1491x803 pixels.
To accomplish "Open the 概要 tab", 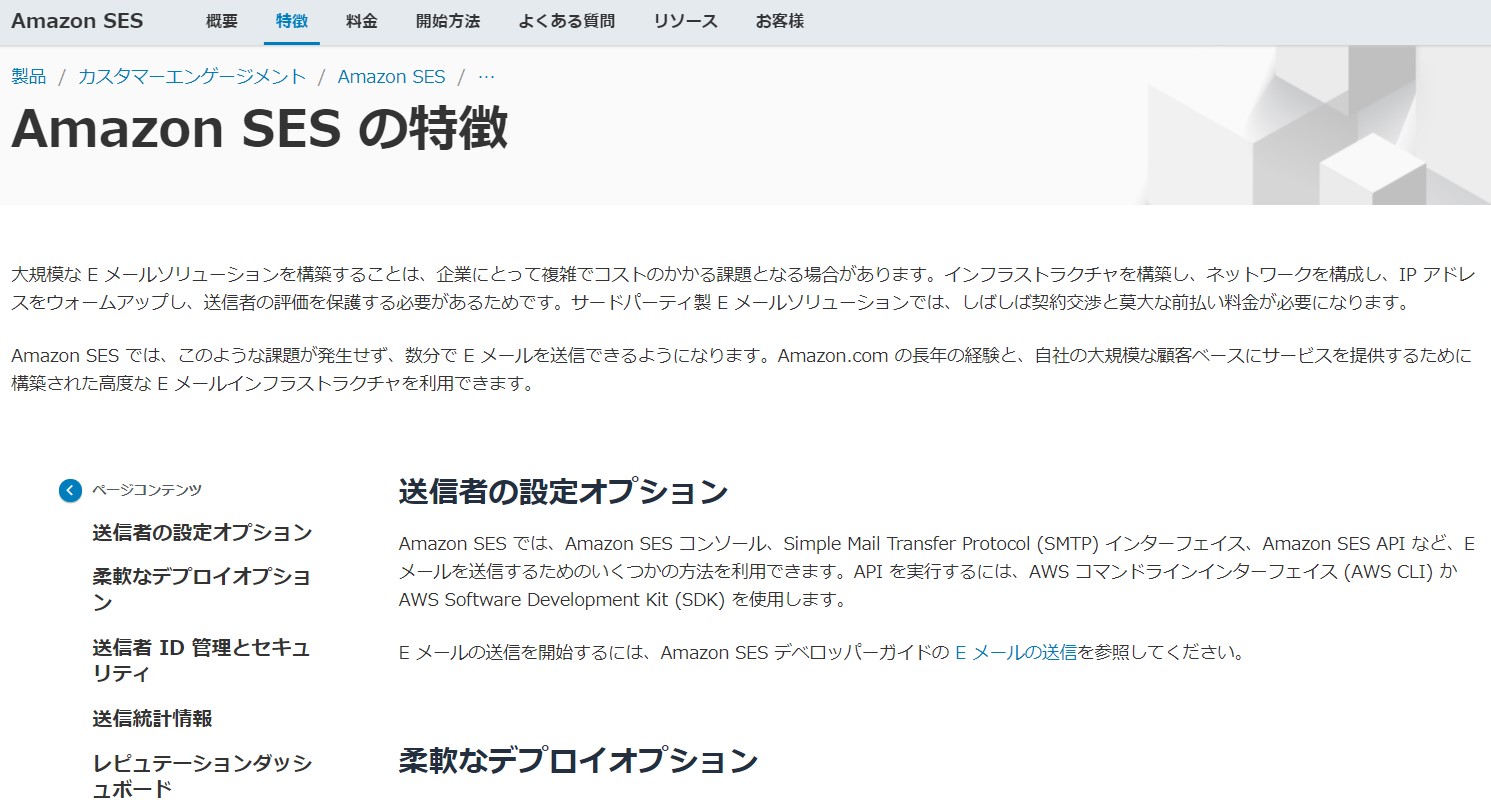I will 221,21.
